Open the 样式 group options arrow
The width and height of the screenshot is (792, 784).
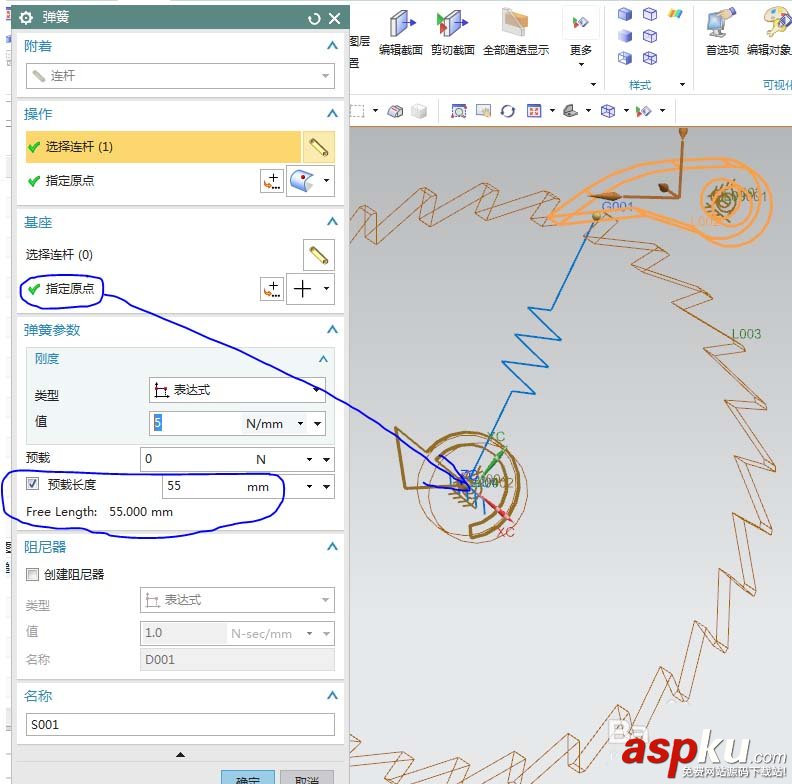[682, 85]
